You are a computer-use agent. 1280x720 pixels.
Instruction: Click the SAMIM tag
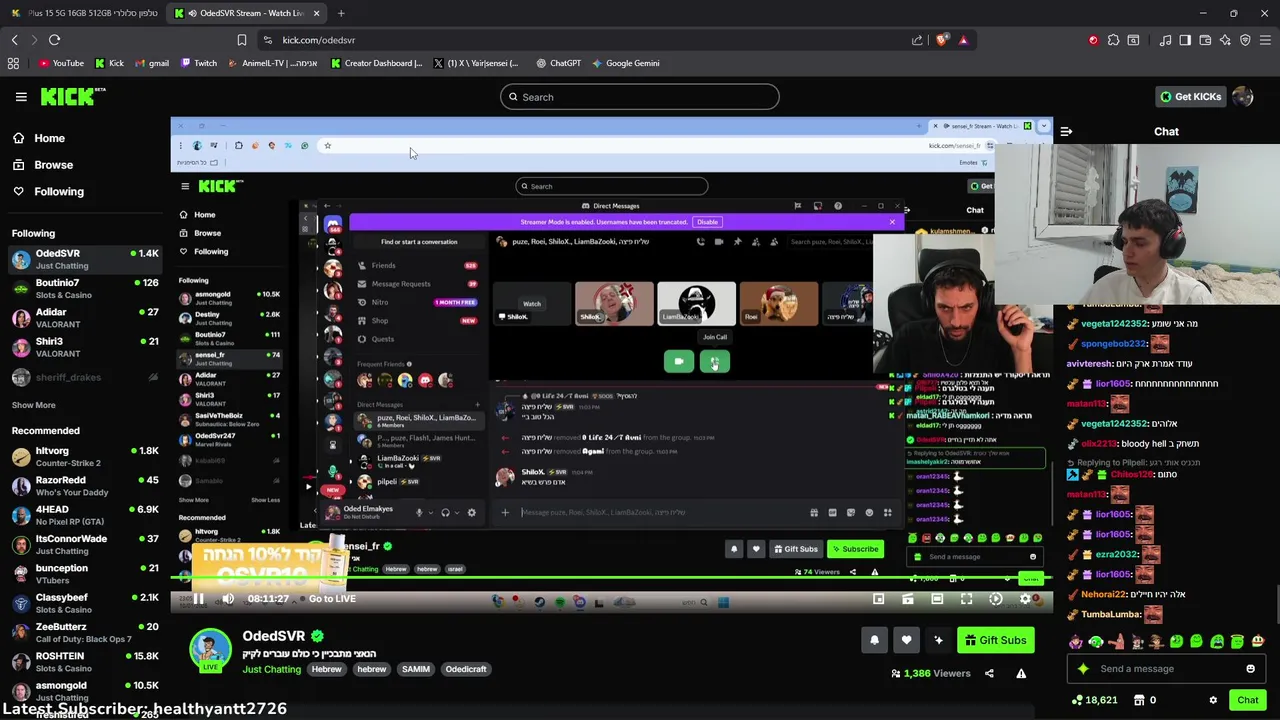point(415,669)
